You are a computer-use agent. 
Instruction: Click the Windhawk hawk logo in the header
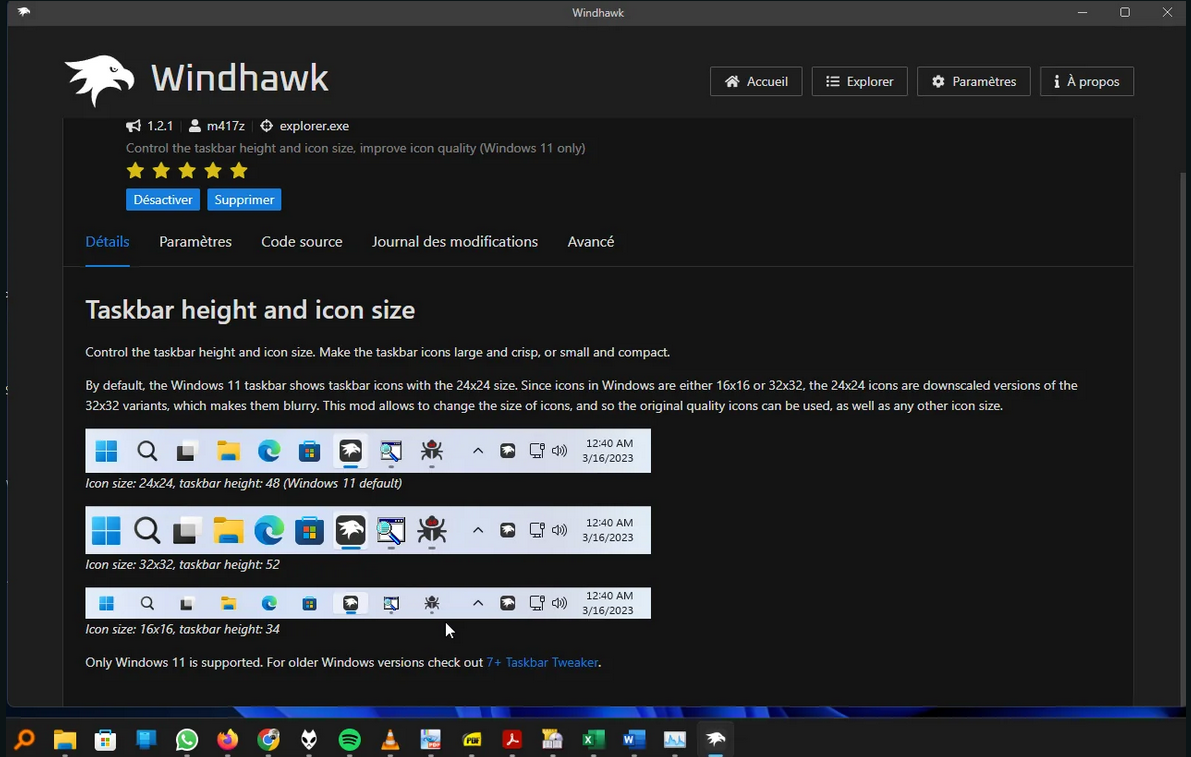point(100,79)
